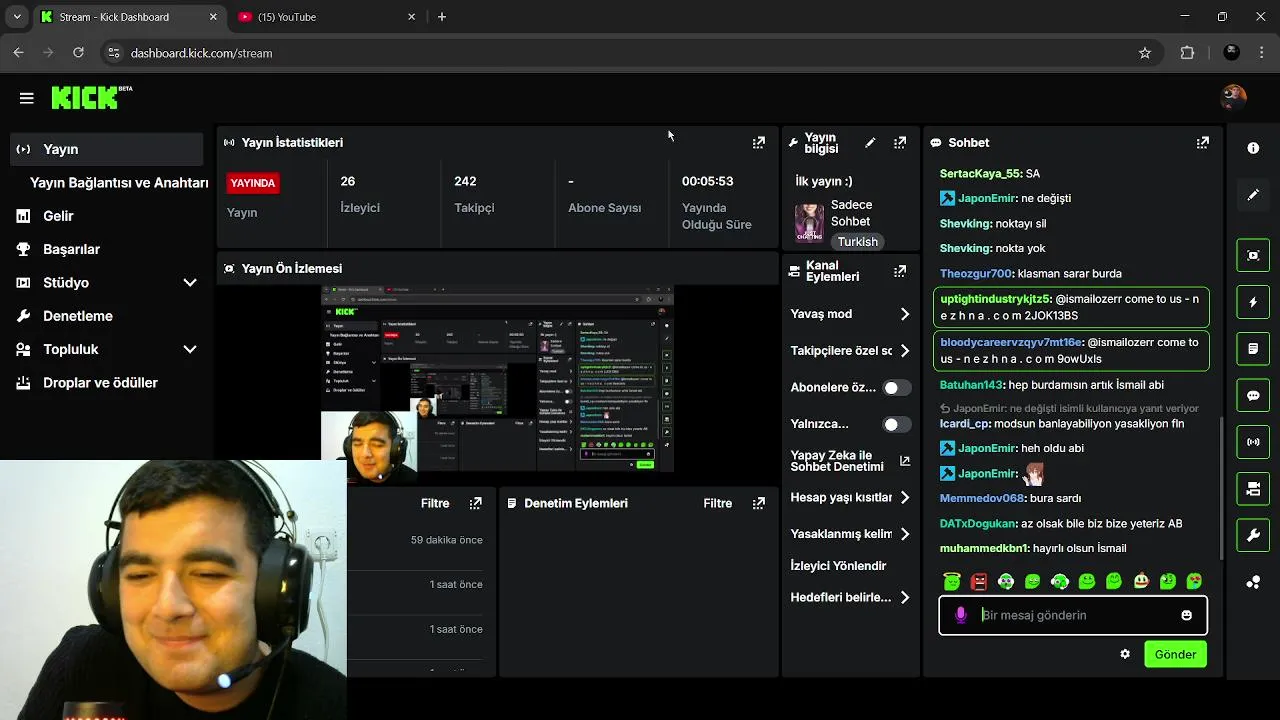The height and width of the screenshot is (720, 1280).
Task: Expand the Stüdyo sidebar section
Action: coord(190,283)
